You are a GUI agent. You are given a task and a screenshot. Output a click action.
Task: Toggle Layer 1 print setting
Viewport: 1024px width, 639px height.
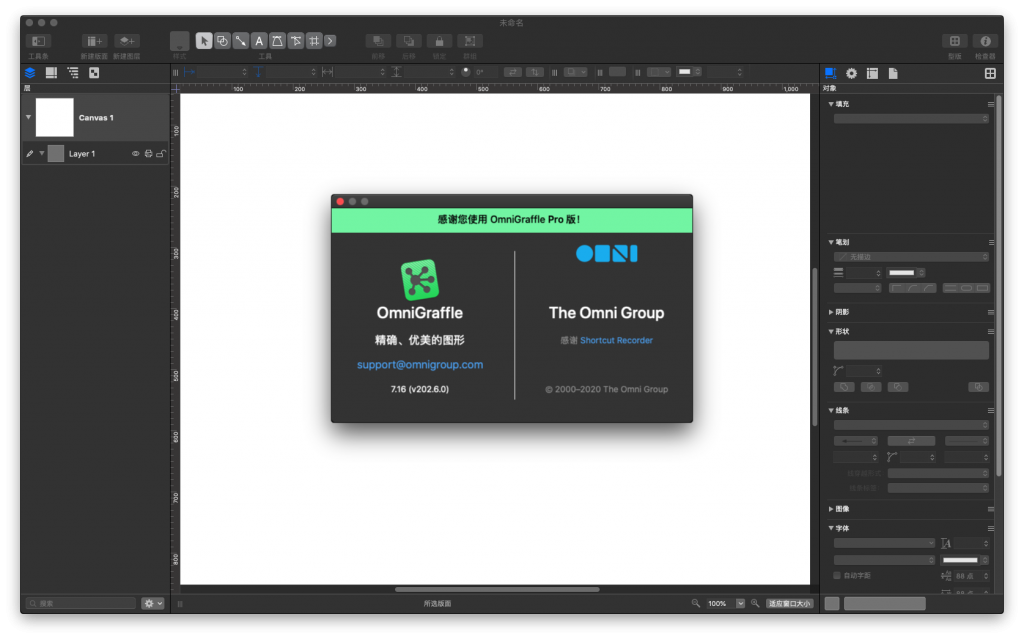[148, 154]
